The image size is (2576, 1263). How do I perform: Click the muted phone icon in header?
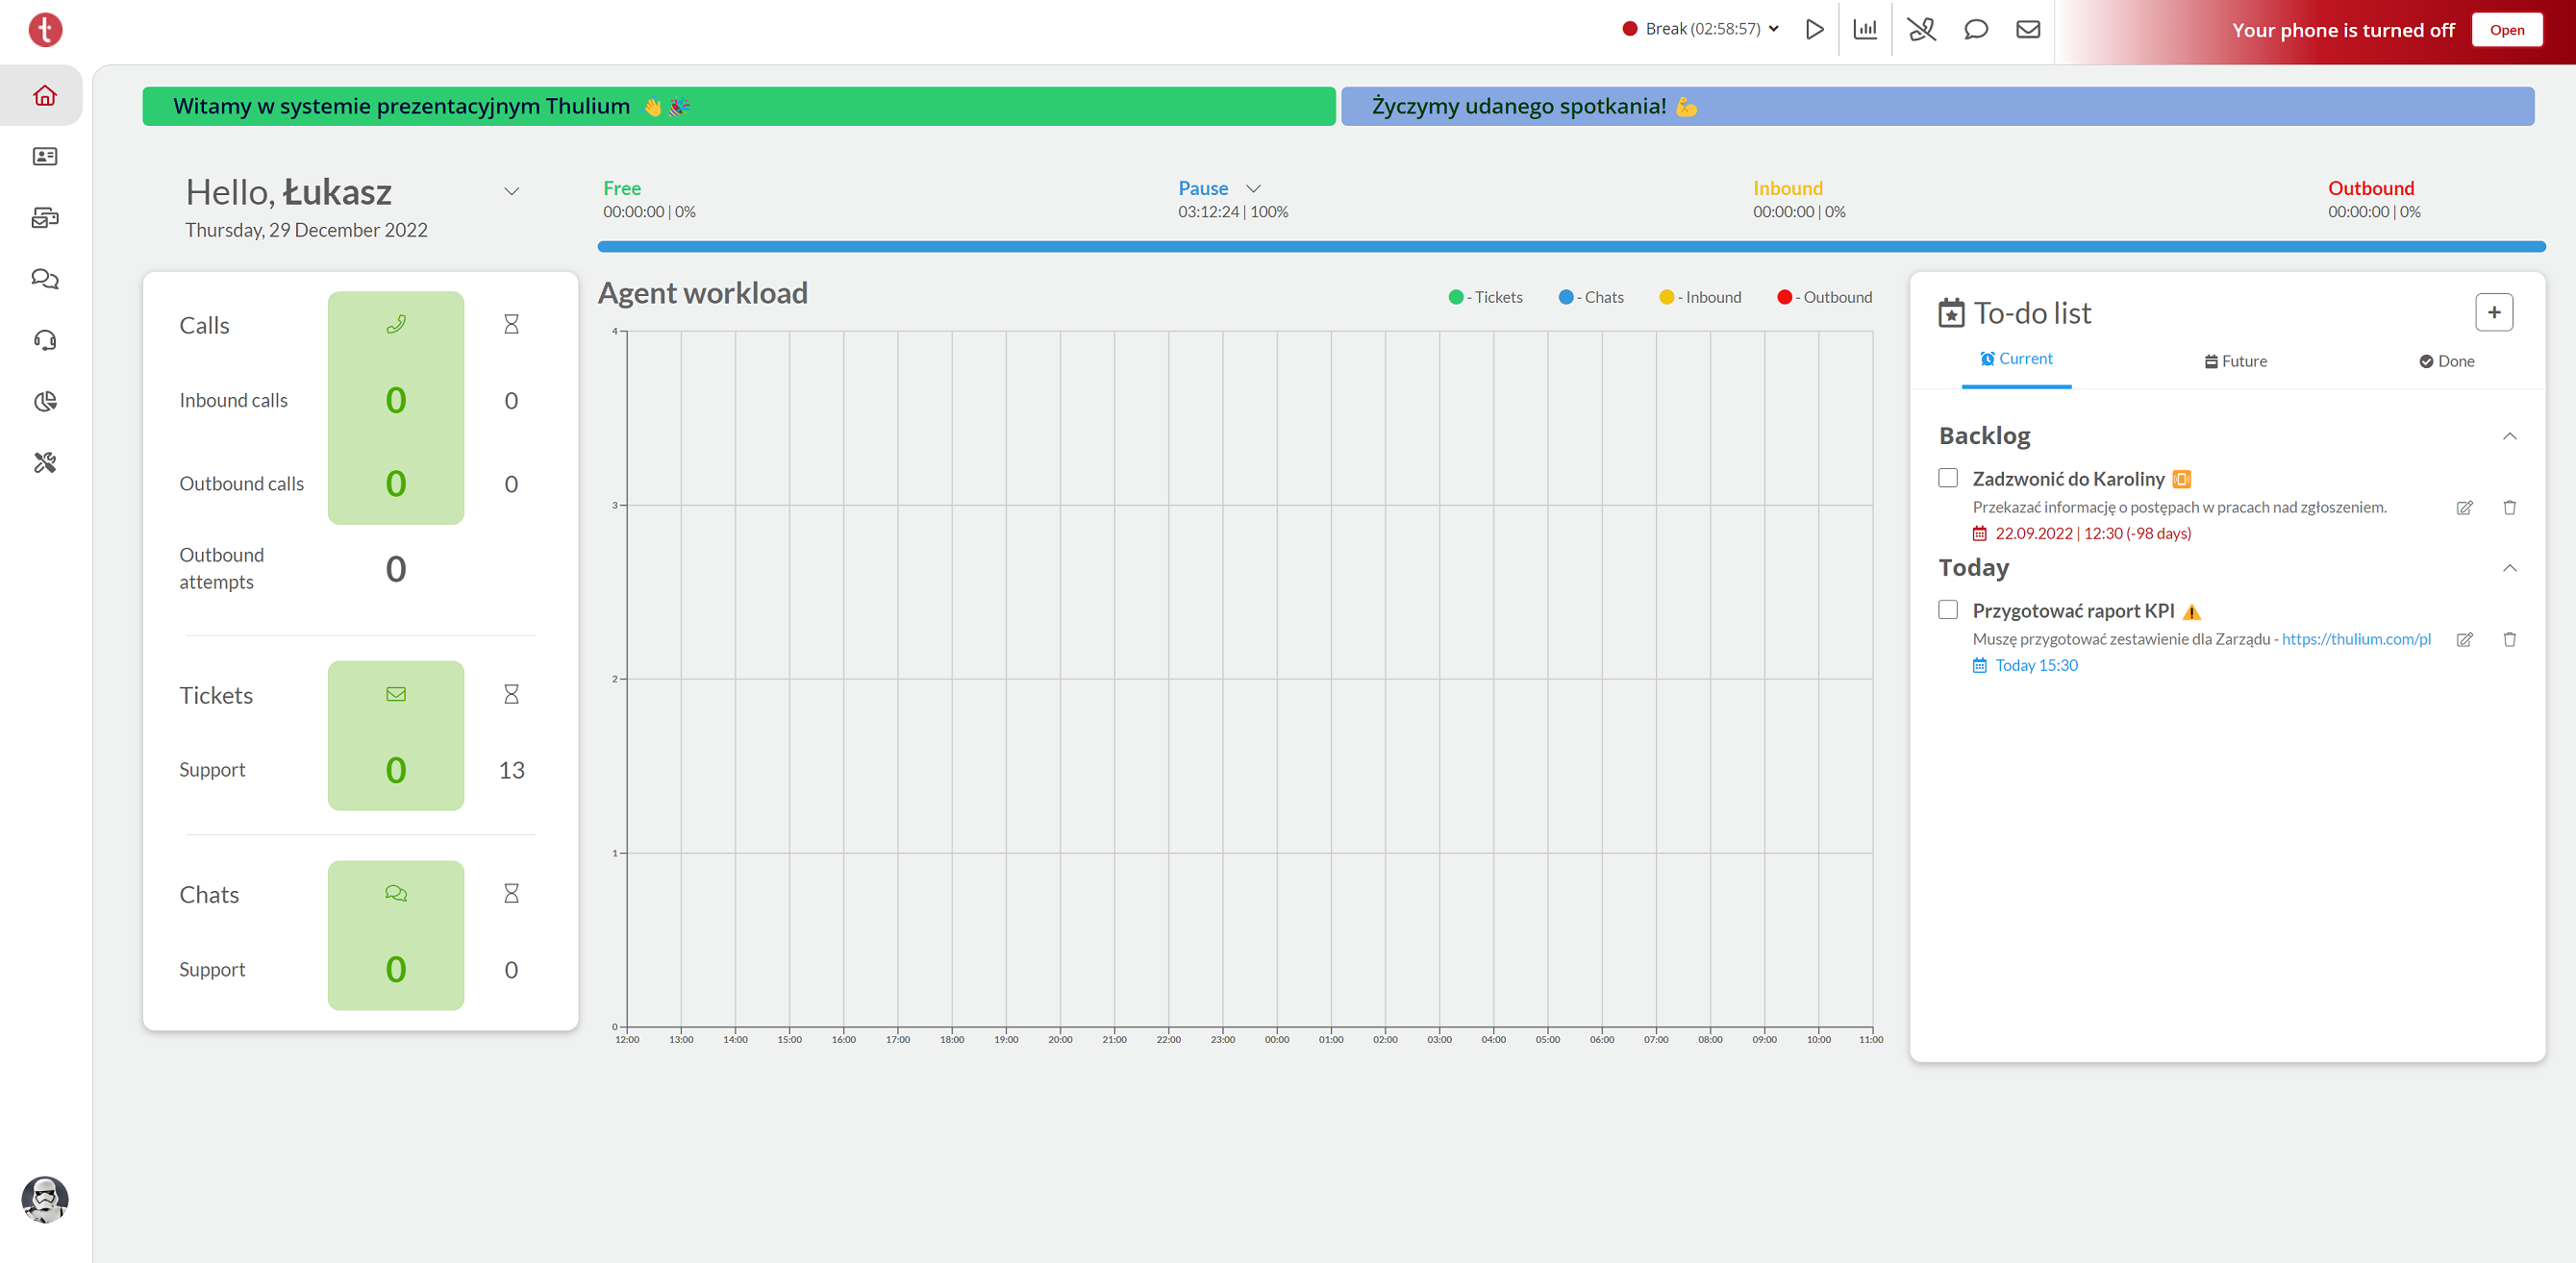[1921, 30]
